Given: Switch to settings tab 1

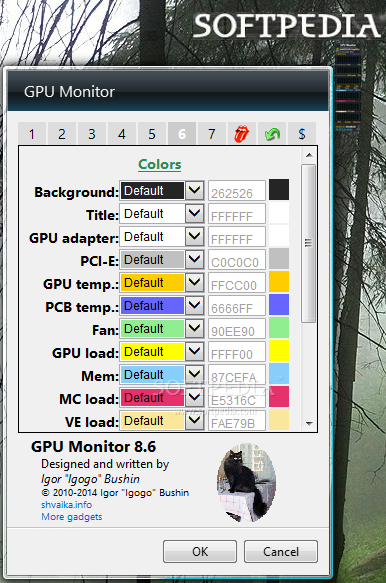Looking at the screenshot, I should 32,133.
